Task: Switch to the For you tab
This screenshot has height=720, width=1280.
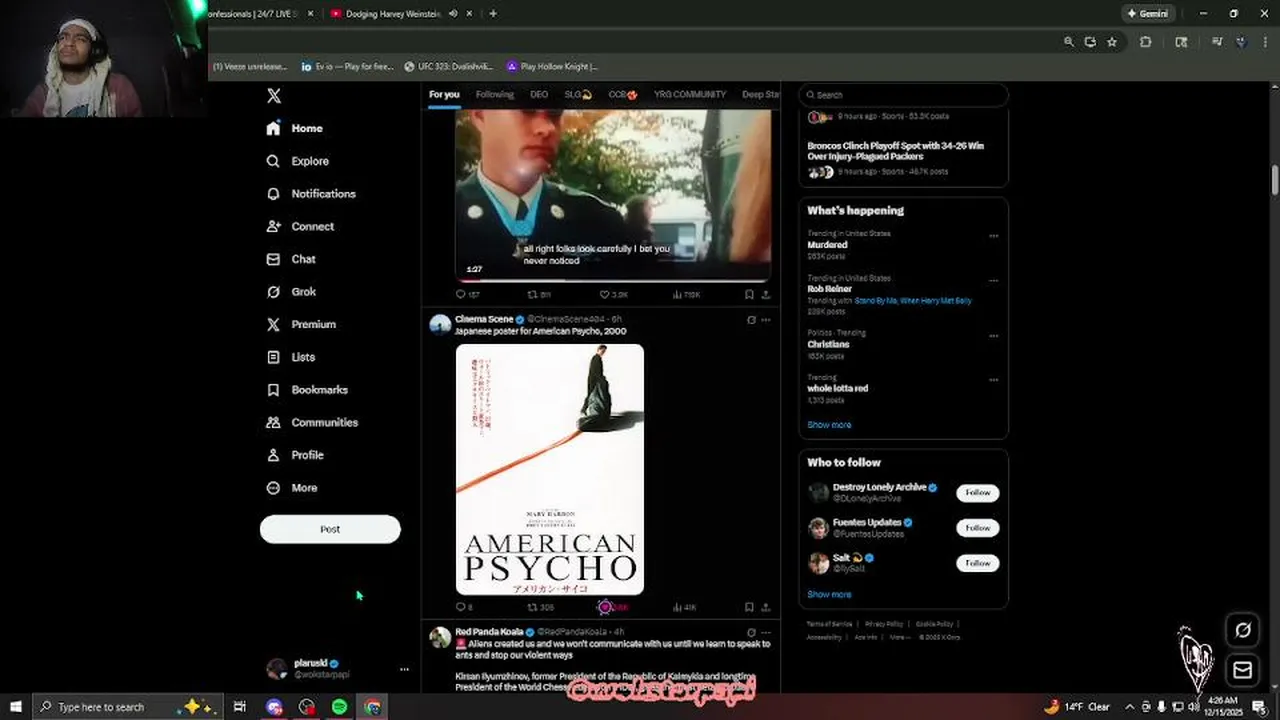Action: point(444,95)
